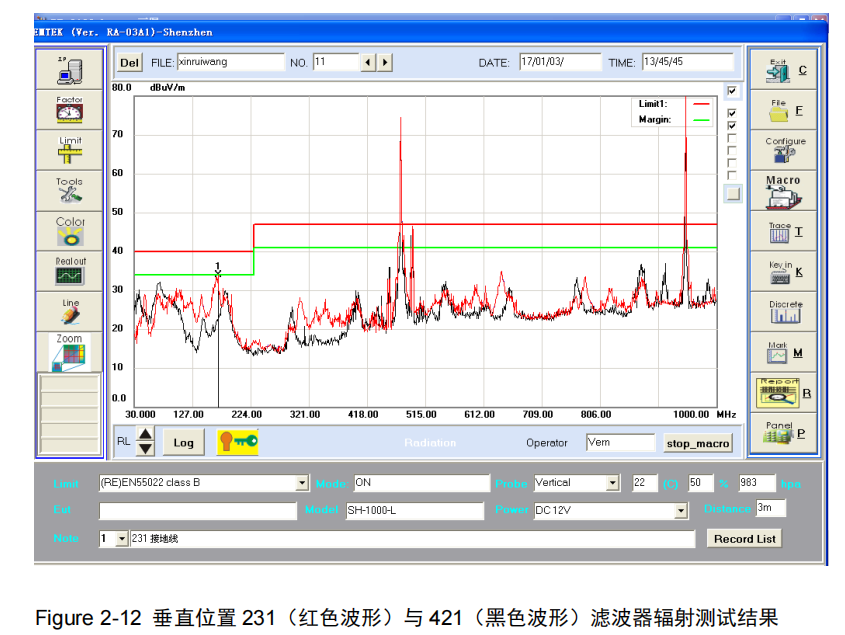This screenshot has width=845, height=635.
Task: Click the Model SH-1000-L input field
Action: click(414, 511)
